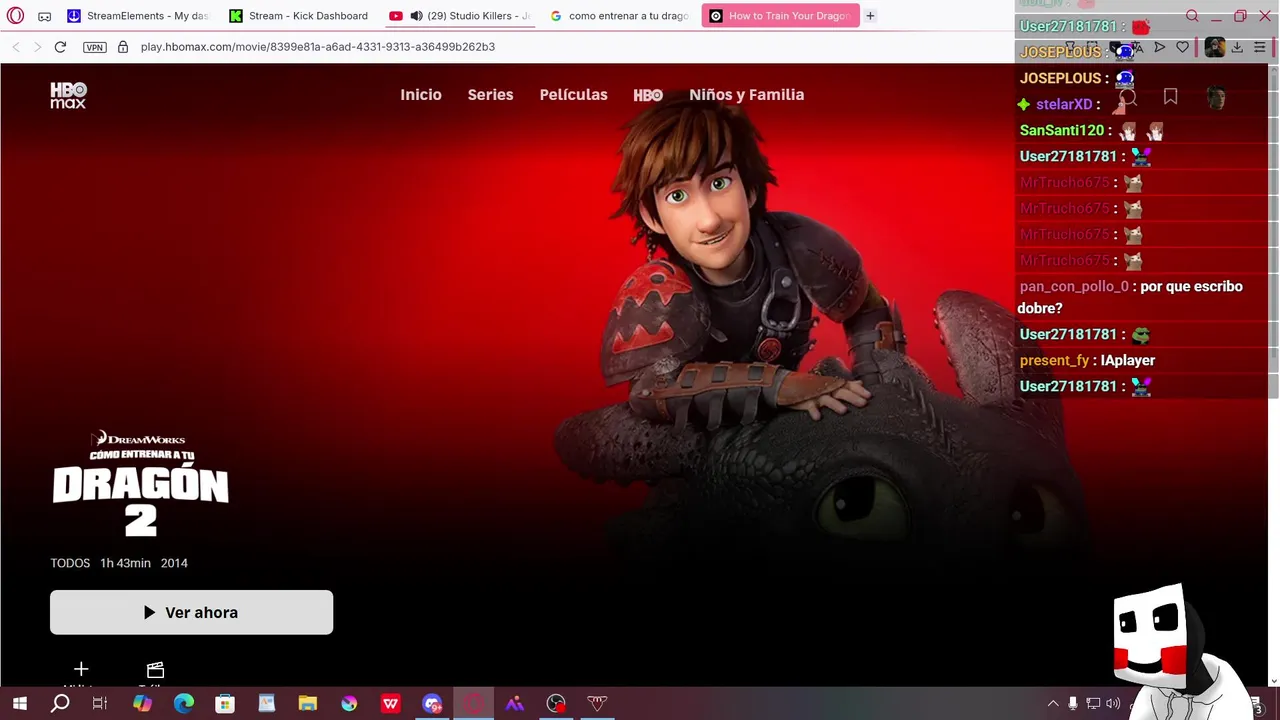
Task: Launch Copilot from the taskbar
Action: point(142,704)
